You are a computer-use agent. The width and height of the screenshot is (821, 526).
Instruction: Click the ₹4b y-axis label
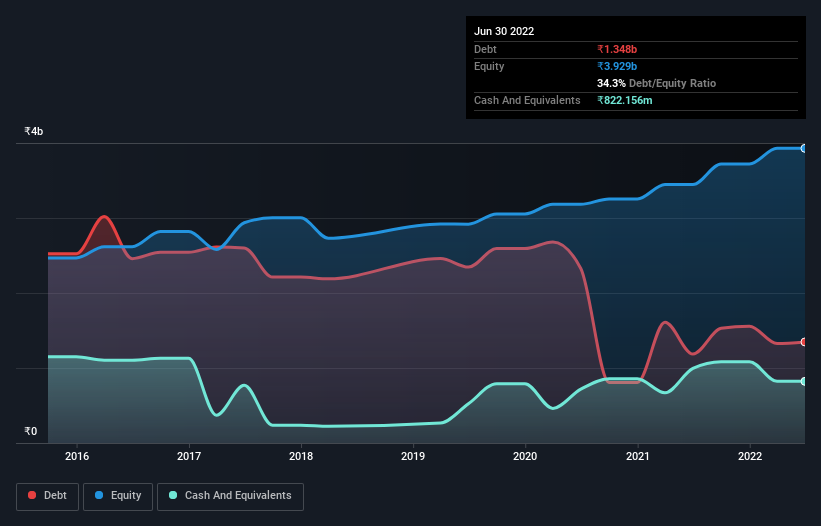(34, 131)
